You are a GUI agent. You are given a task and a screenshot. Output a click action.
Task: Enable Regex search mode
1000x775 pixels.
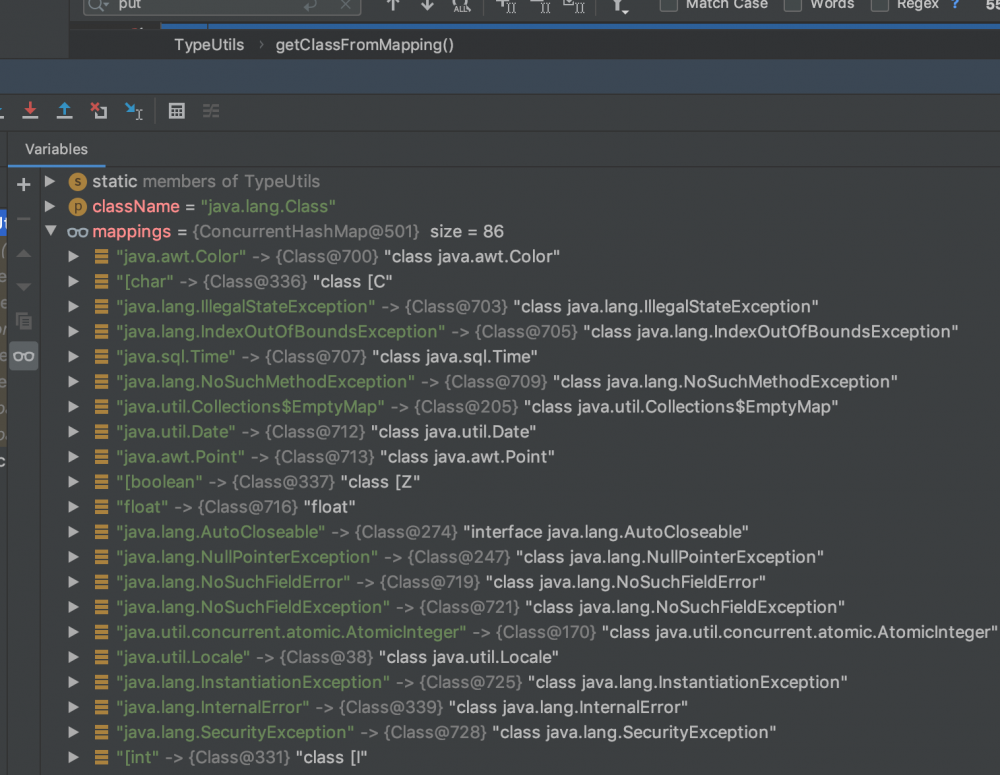pos(878,5)
